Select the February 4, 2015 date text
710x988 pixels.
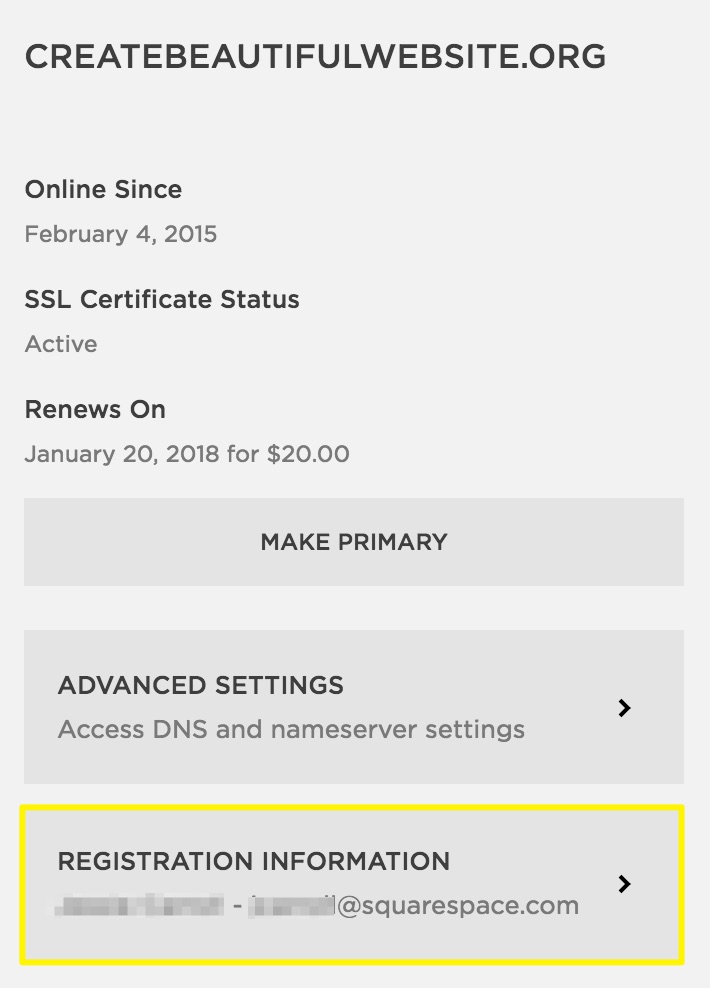point(120,234)
